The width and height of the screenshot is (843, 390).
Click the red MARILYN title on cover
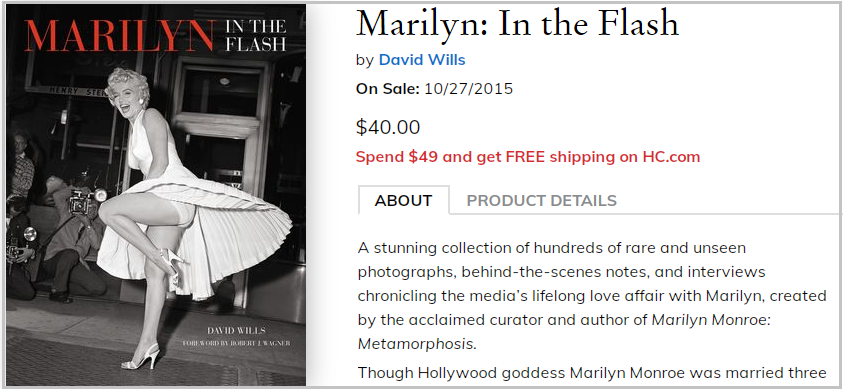click(x=119, y=37)
